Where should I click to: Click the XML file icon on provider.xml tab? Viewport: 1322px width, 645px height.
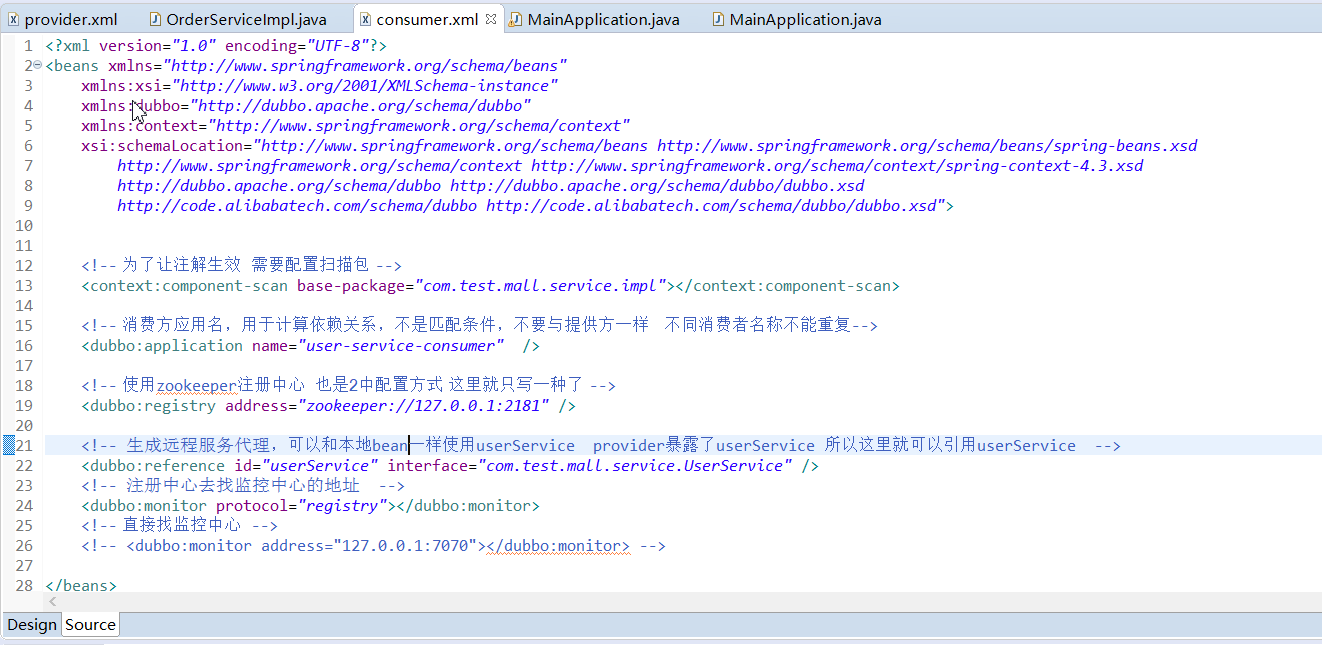tap(14, 19)
